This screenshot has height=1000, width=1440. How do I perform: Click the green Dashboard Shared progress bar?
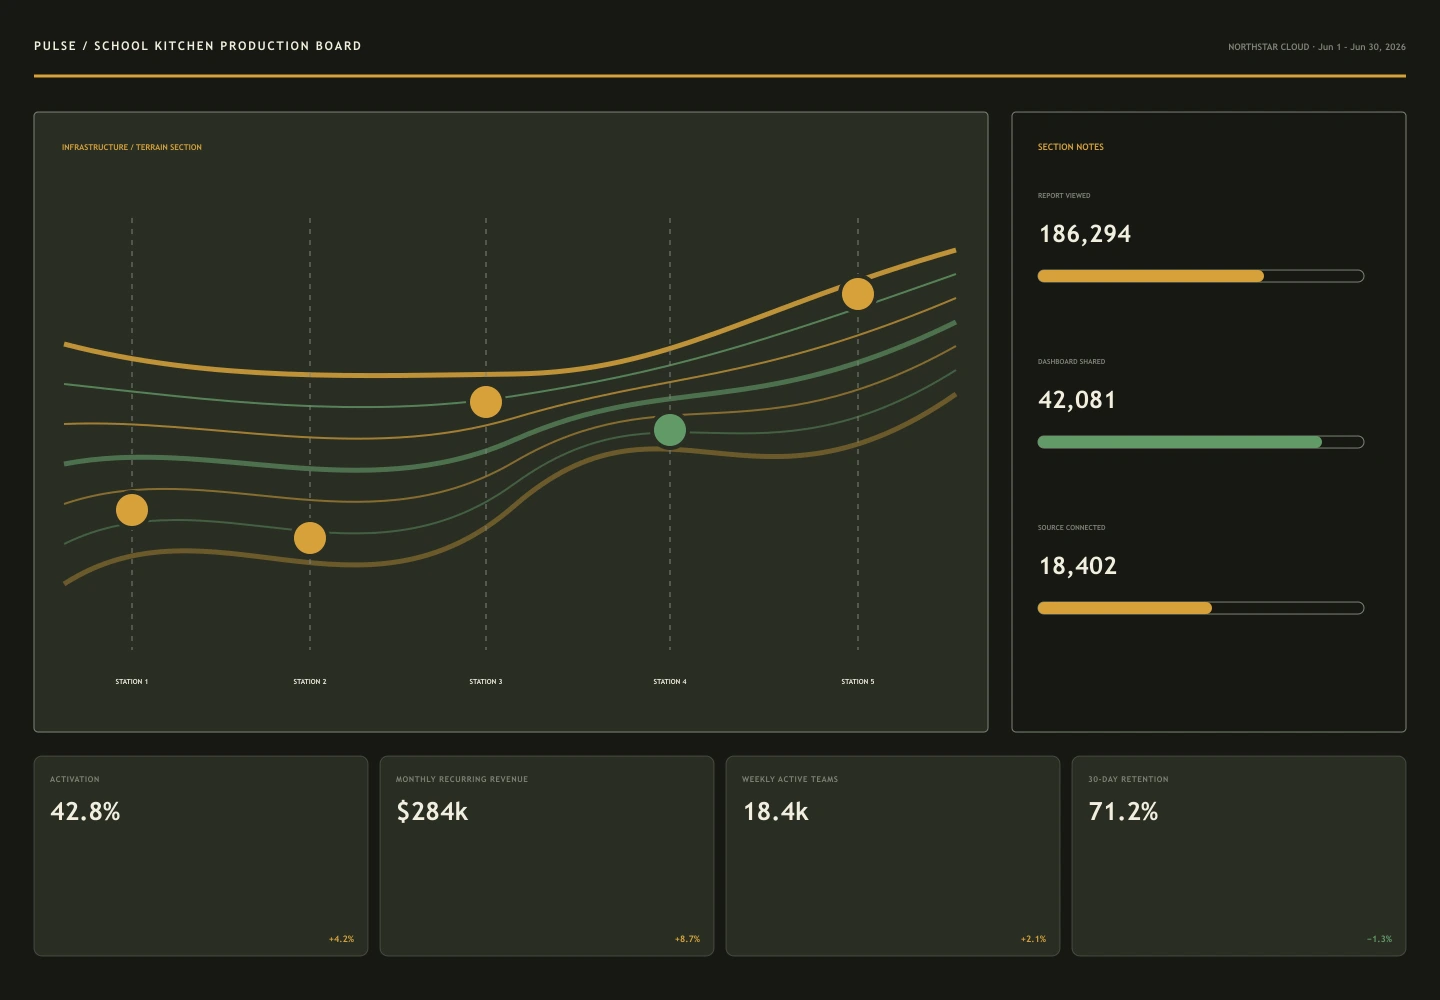[x=1201, y=442]
